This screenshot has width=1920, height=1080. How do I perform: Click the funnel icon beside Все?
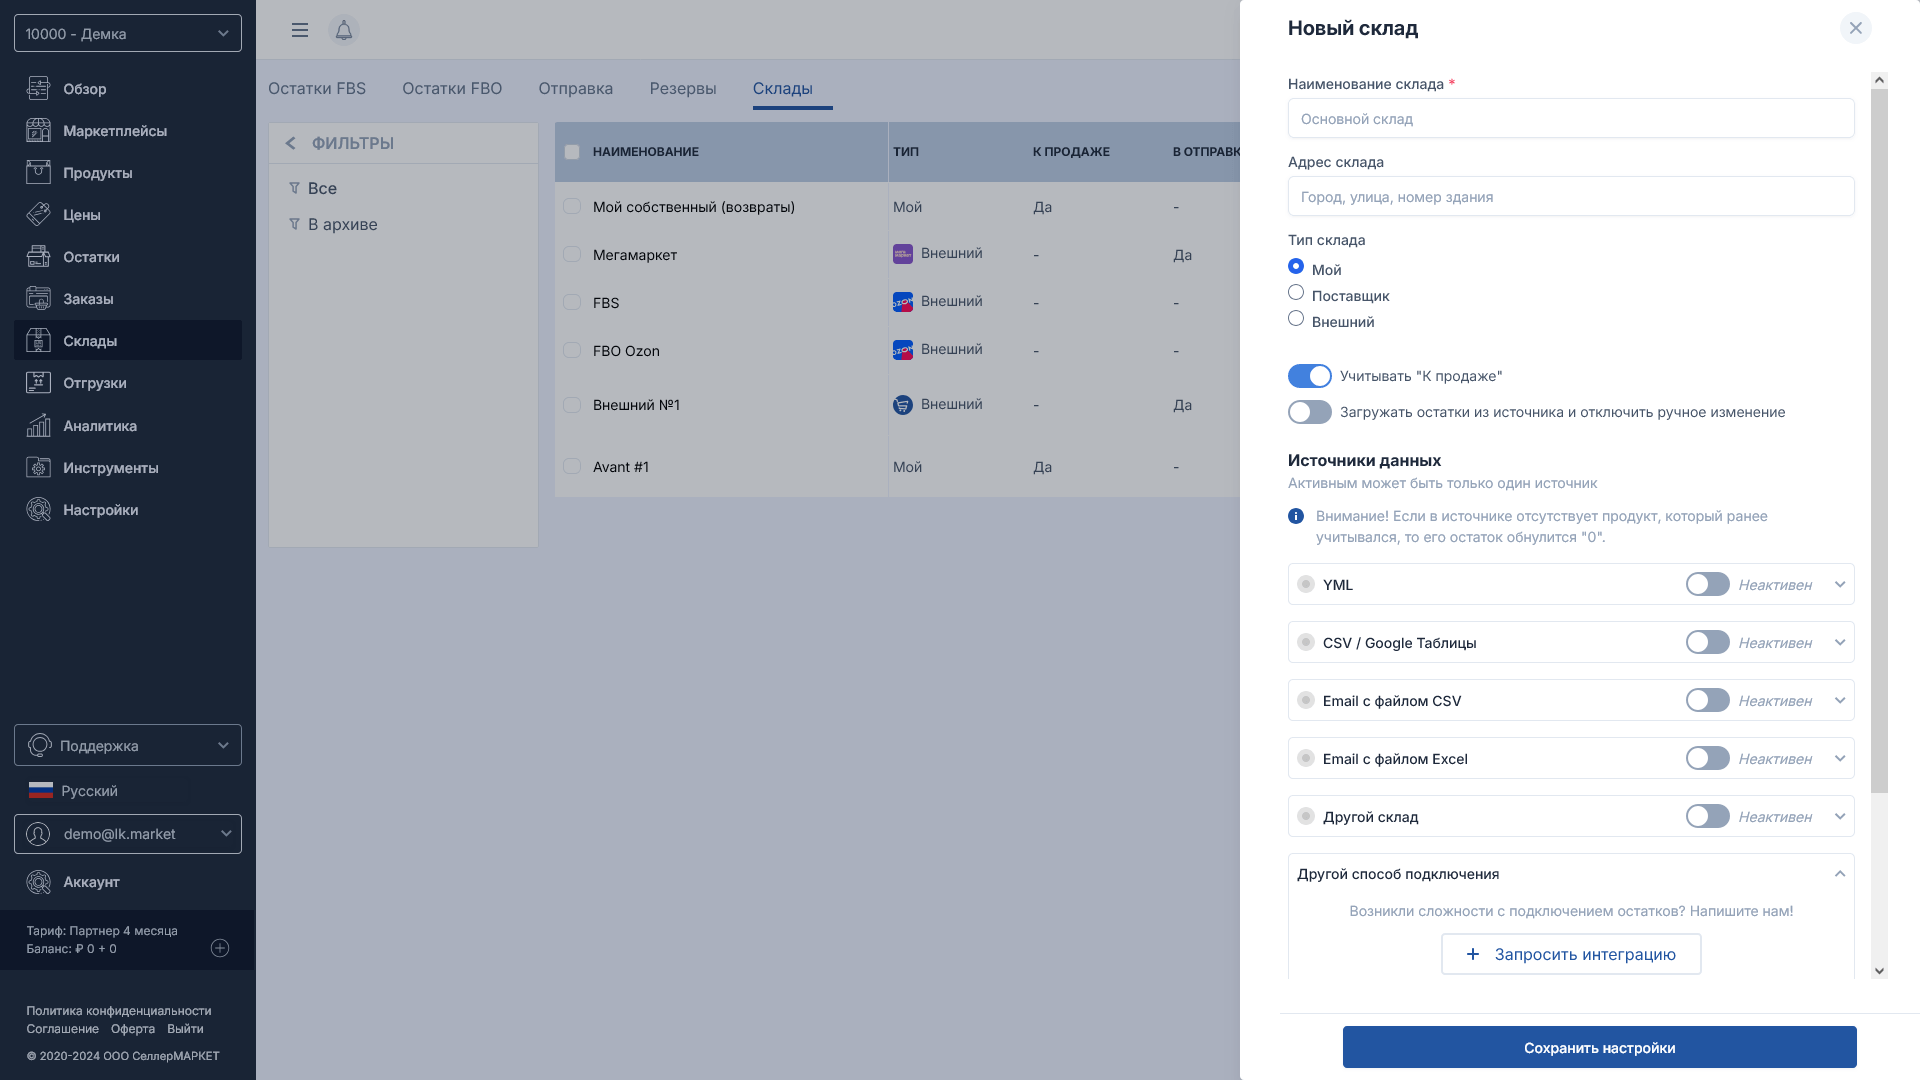tap(294, 188)
